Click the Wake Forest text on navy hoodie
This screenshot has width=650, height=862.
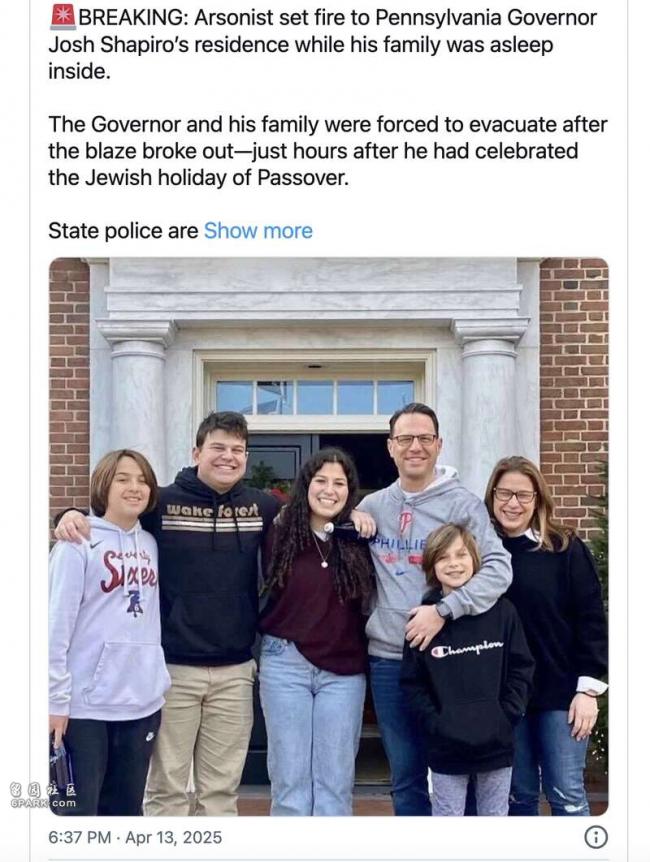[x=212, y=511]
